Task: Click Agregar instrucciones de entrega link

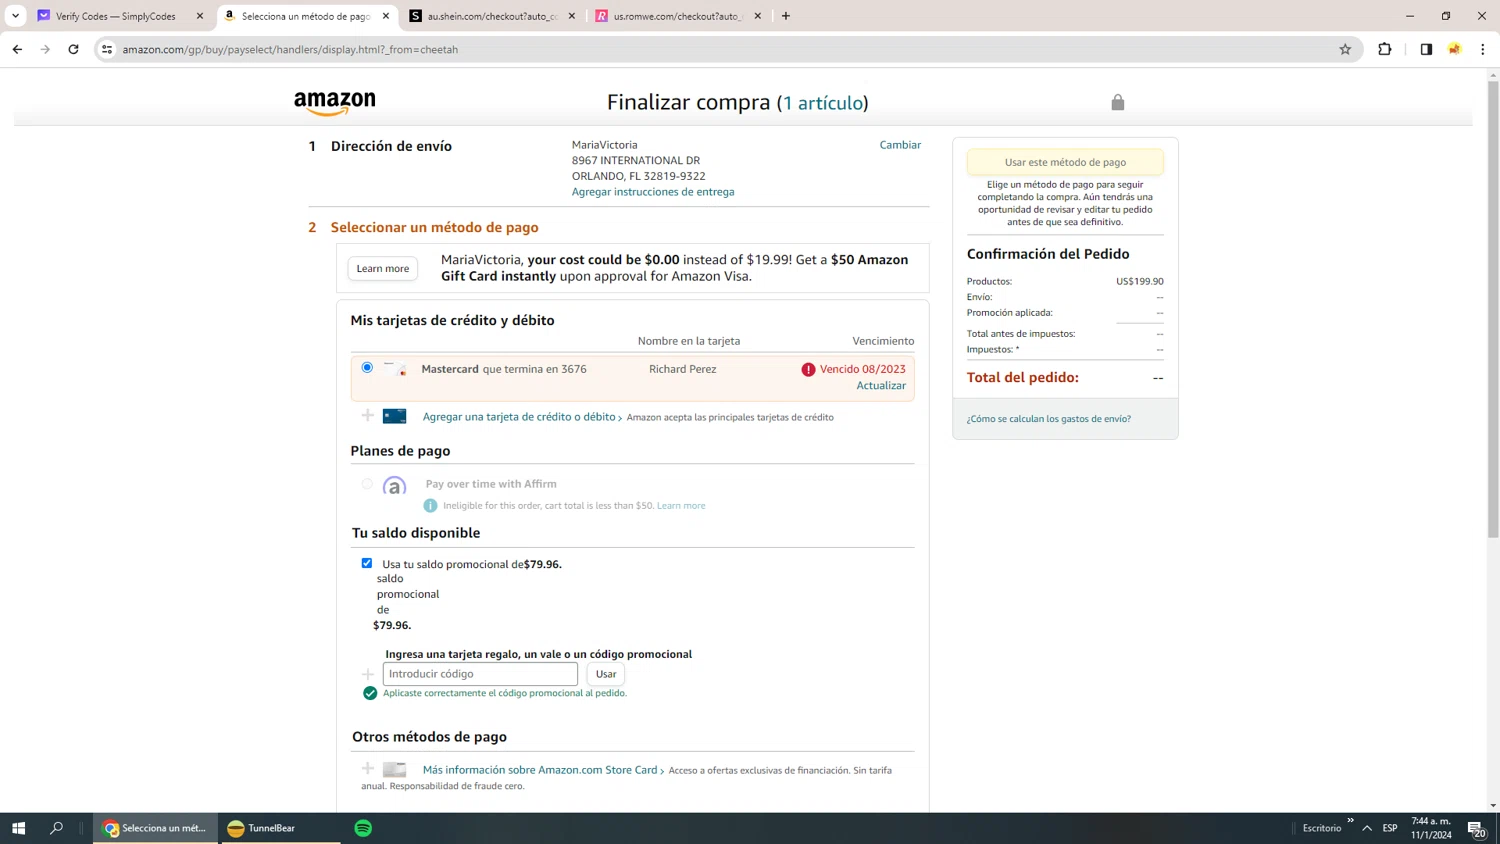Action: [653, 192]
